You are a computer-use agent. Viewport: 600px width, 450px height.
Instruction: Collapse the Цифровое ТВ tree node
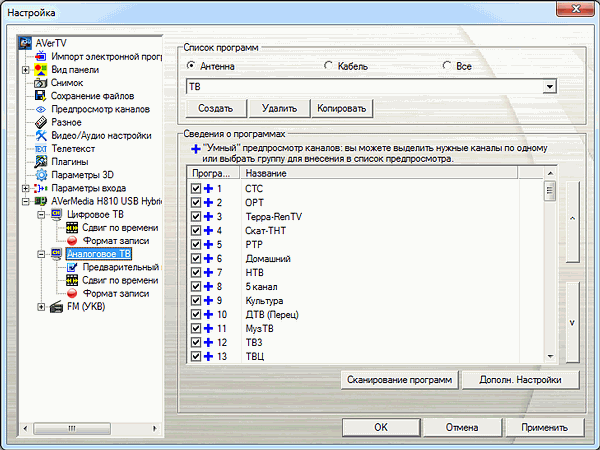[41, 215]
